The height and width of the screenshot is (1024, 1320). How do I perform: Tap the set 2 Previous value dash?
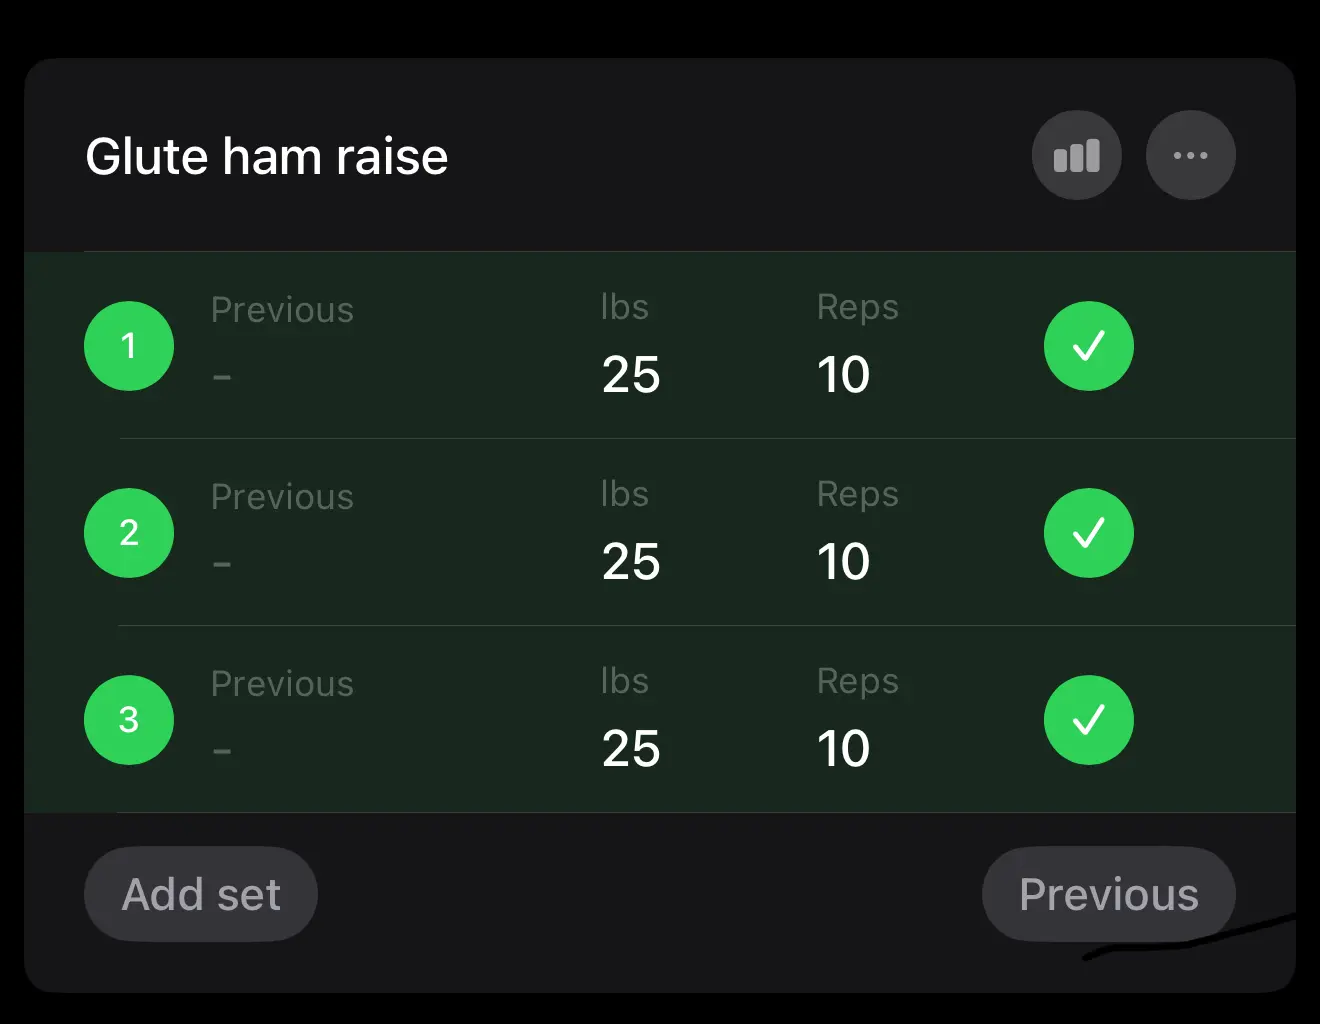(222, 565)
